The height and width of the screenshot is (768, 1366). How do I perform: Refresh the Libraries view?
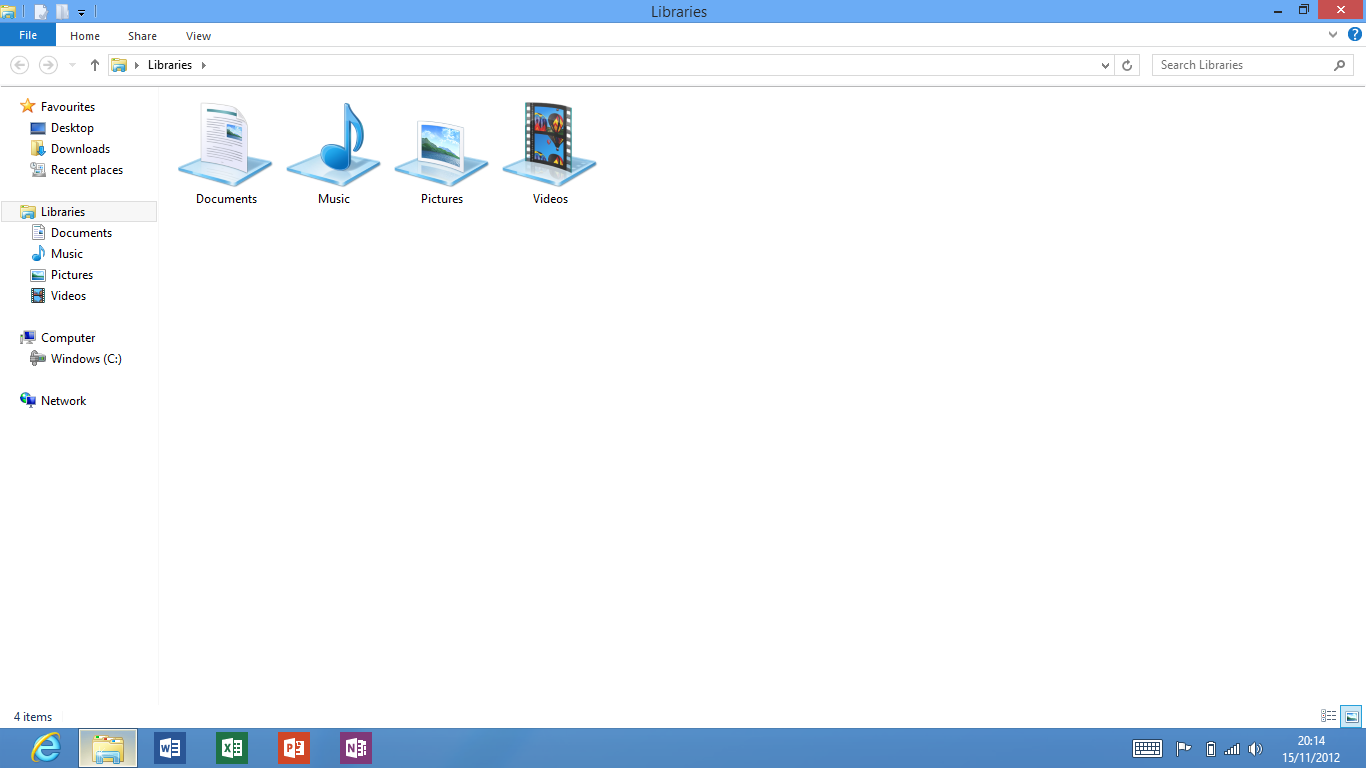click(1127, 65)
